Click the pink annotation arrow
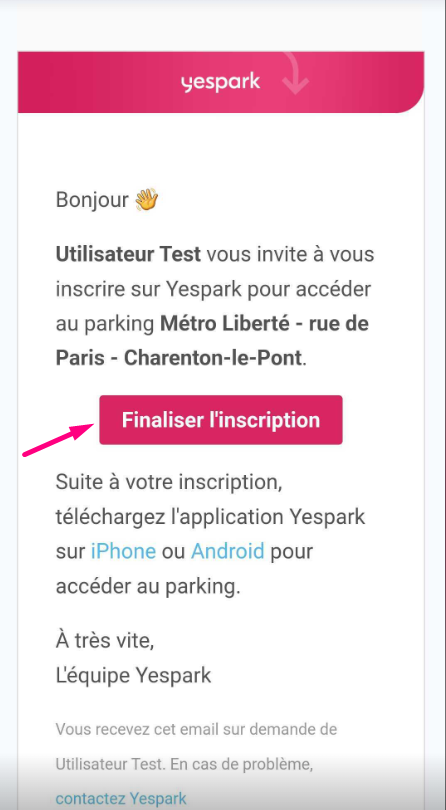Screen dimensions: 446x810 (x=58, y=440)
